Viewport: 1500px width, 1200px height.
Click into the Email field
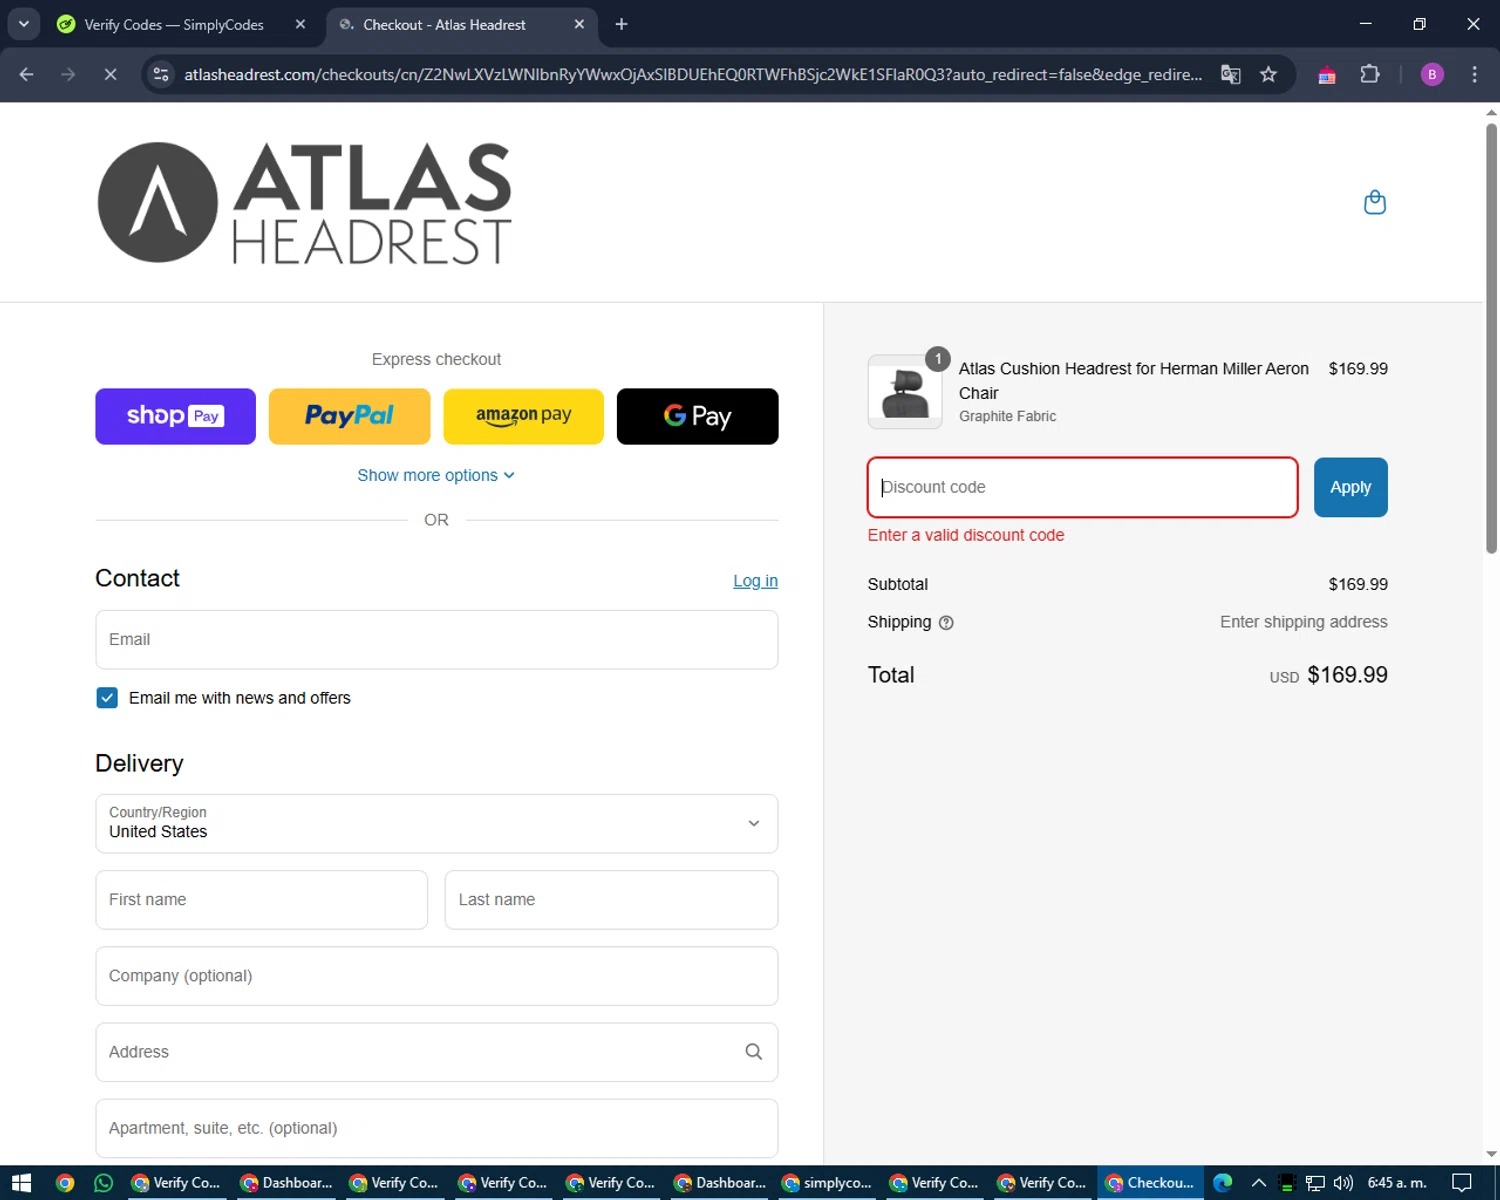click(437, 639)
